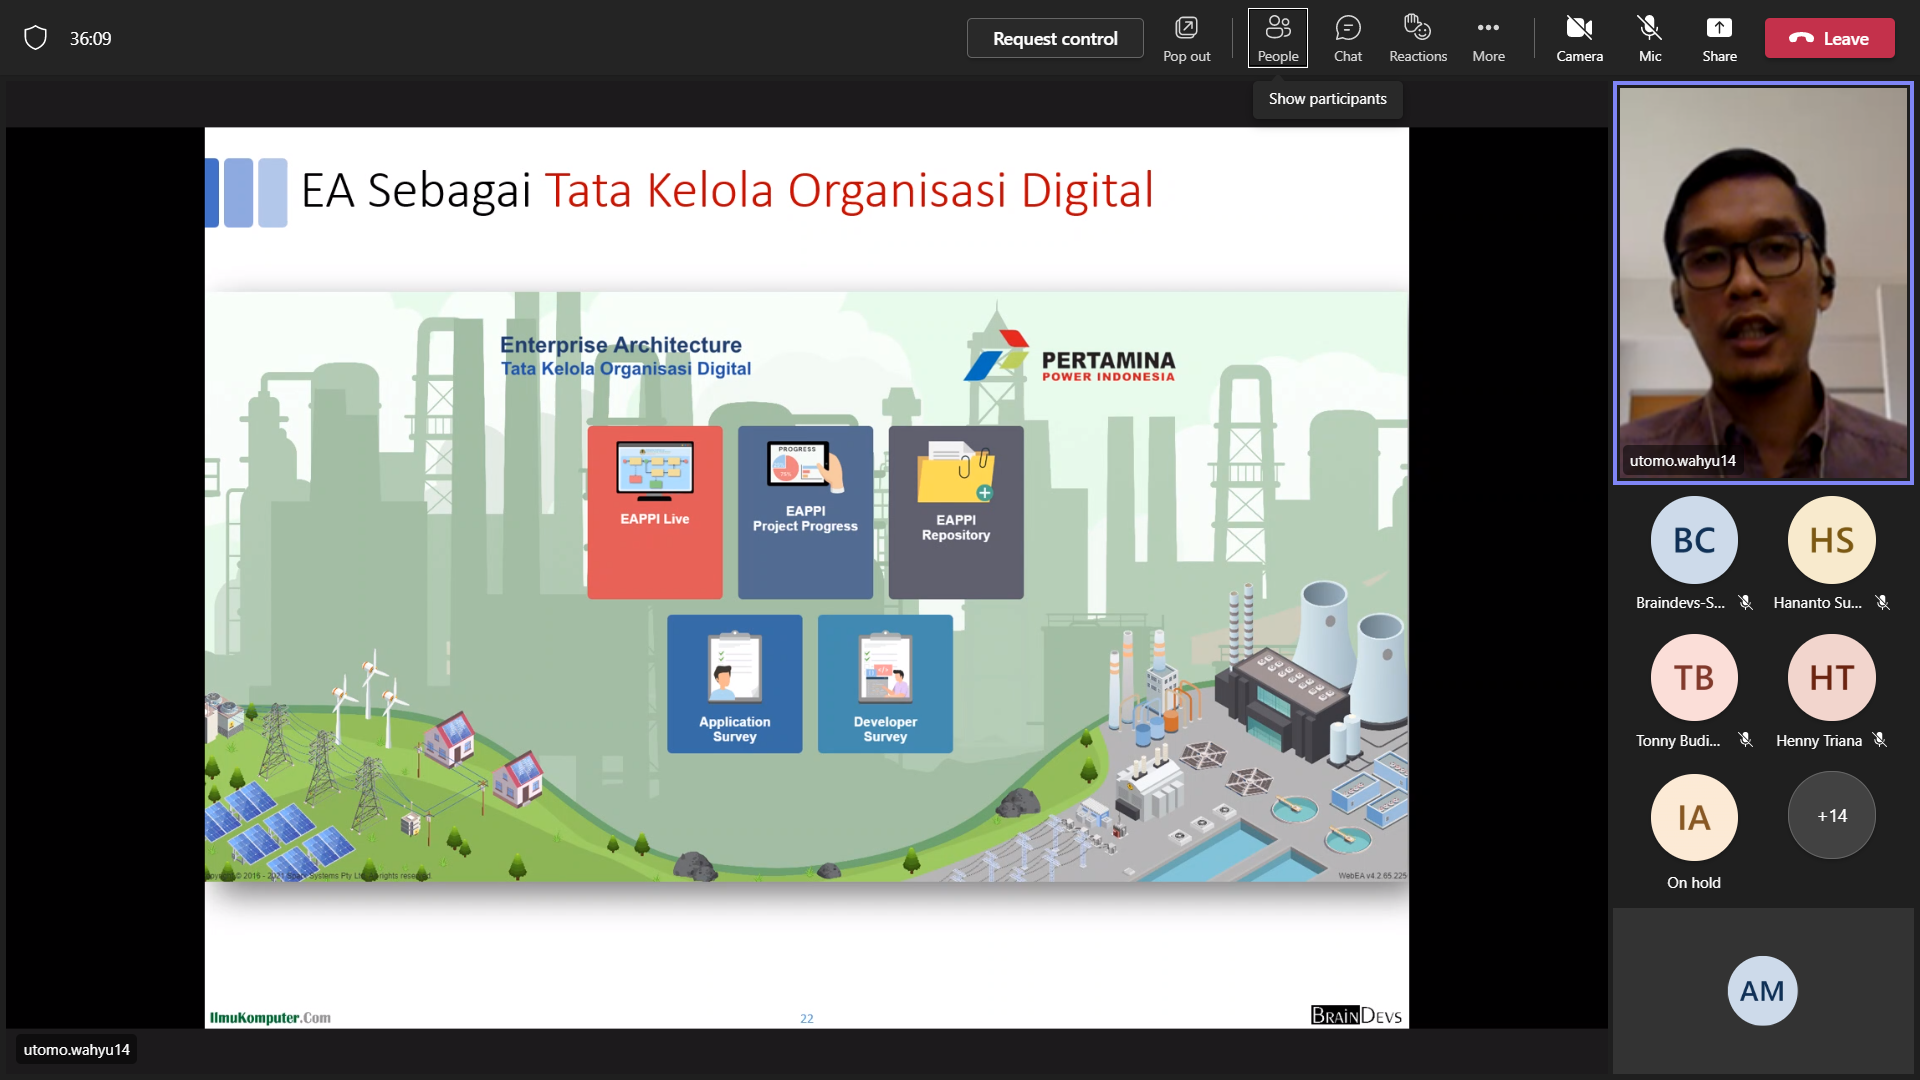
Task: Select the EAPPI Live tile
Action: [x=654, y=512]
